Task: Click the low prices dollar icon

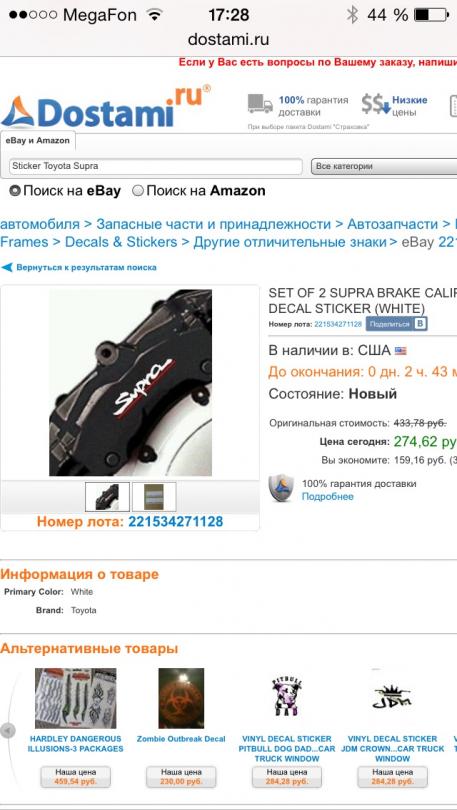Action: click(375, 104)
